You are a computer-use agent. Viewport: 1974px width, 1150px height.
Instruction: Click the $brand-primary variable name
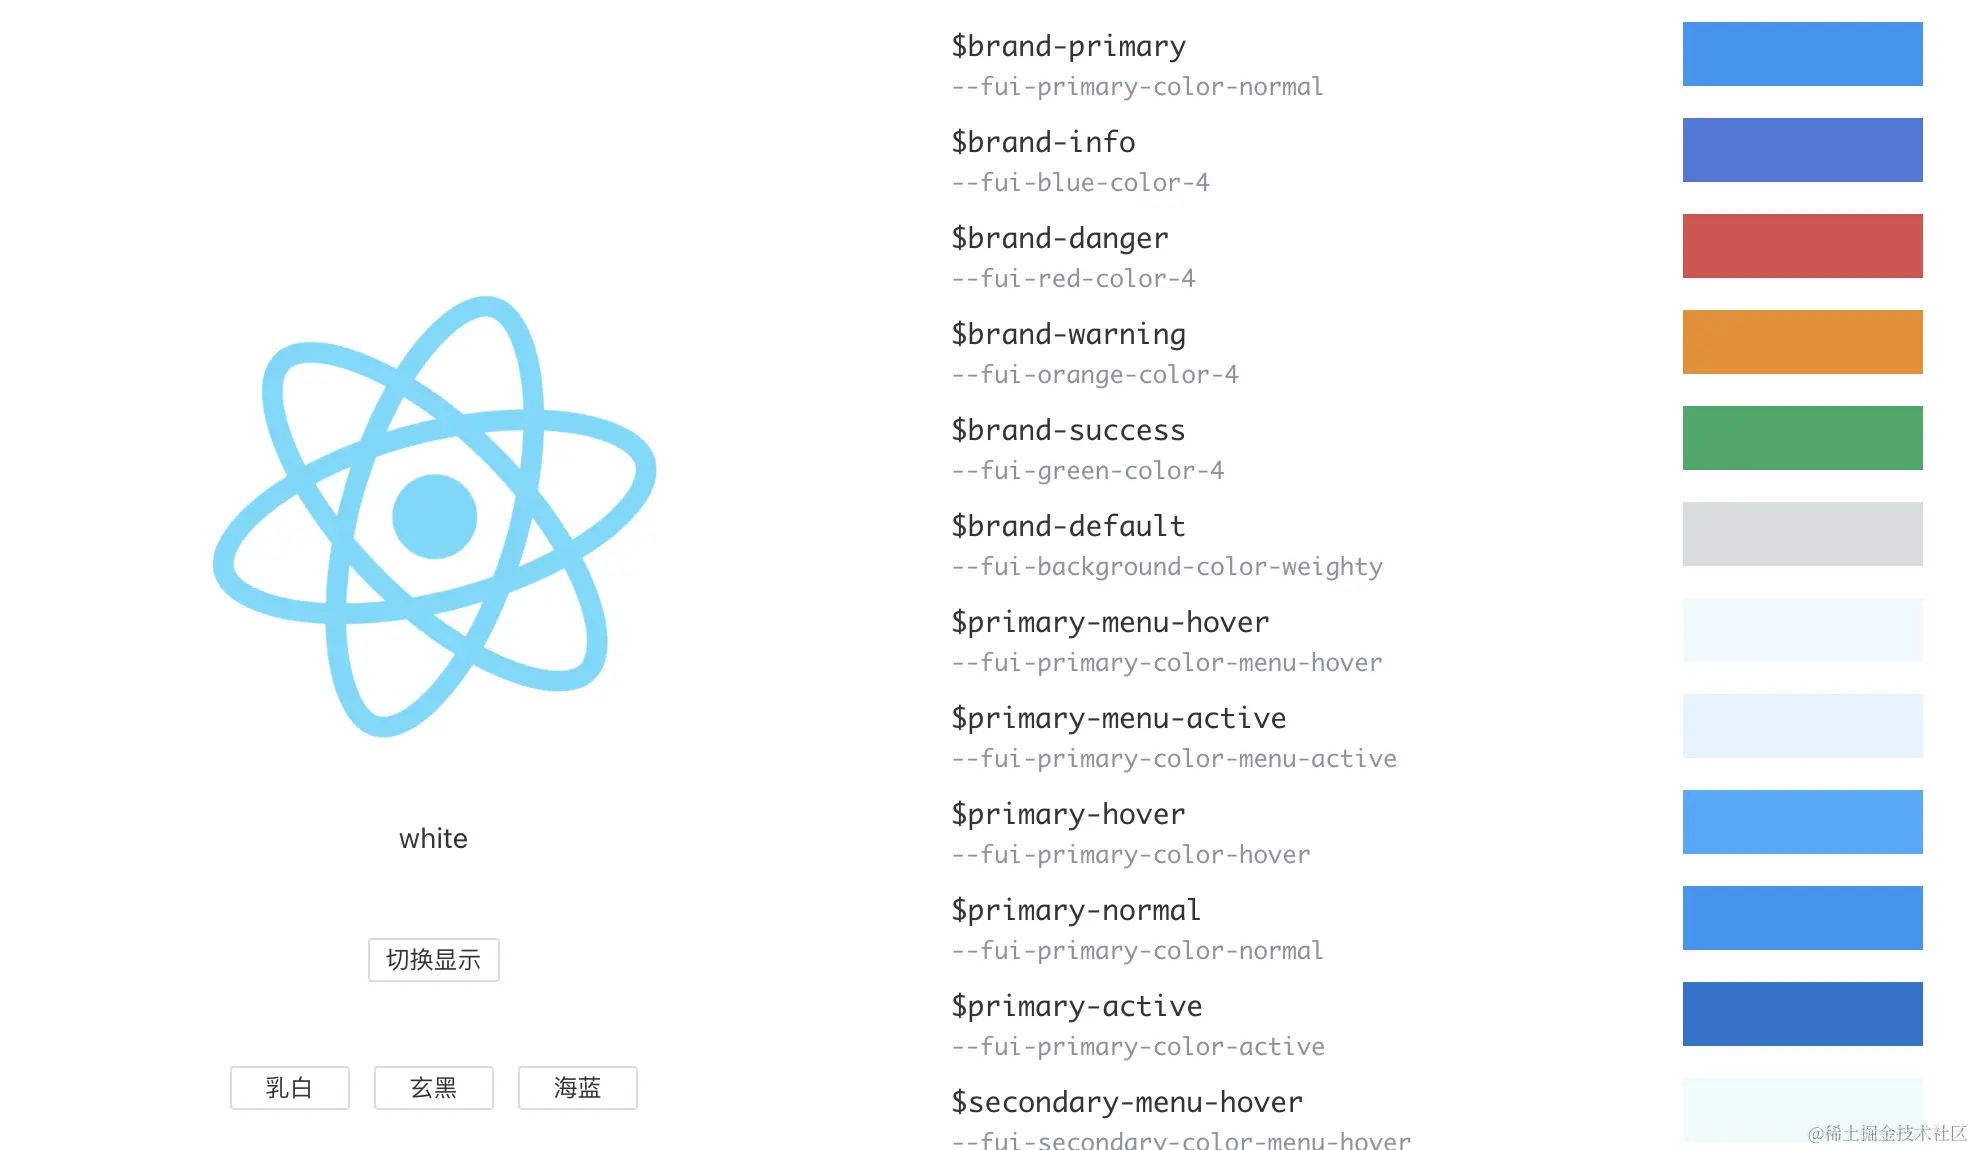tap(1068, 46)
